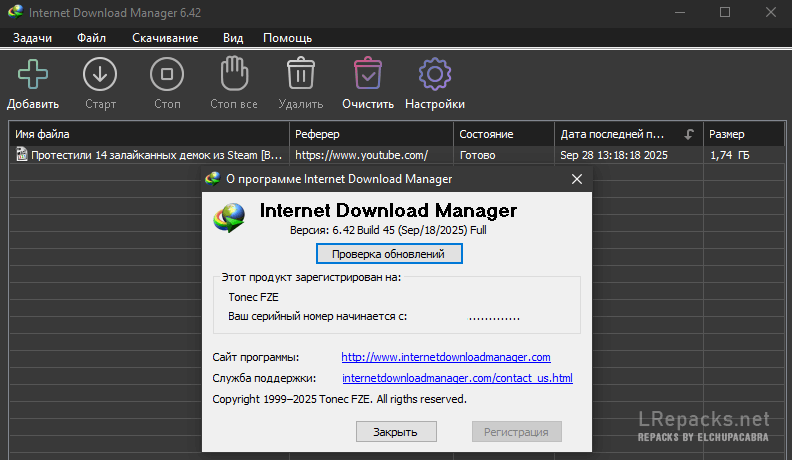Expand the Вид menu
Viewport: 792px width, 460px height.
click(233, 38)
